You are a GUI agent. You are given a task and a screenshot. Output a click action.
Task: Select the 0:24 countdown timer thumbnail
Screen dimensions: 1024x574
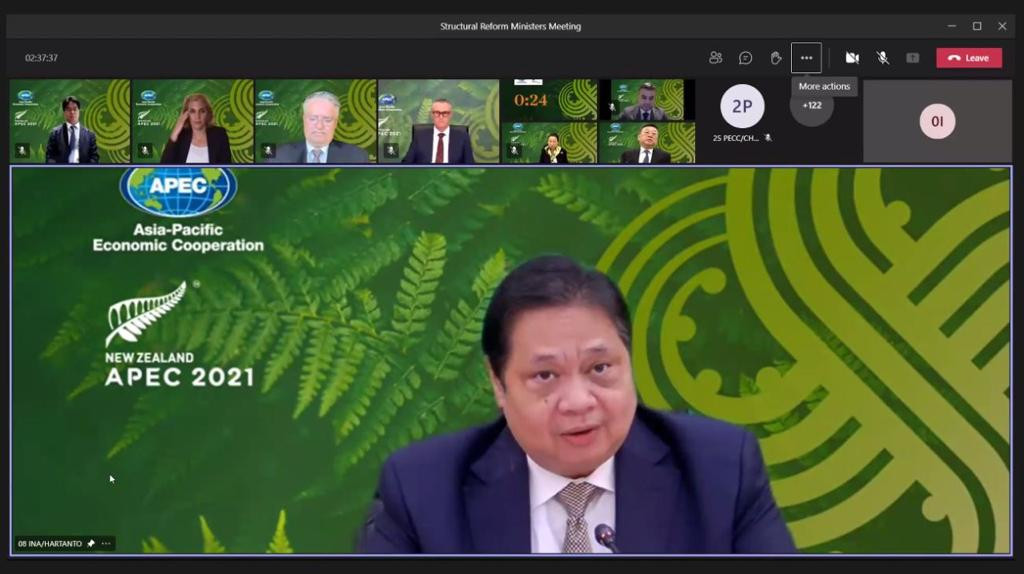[x=549, y=100]
